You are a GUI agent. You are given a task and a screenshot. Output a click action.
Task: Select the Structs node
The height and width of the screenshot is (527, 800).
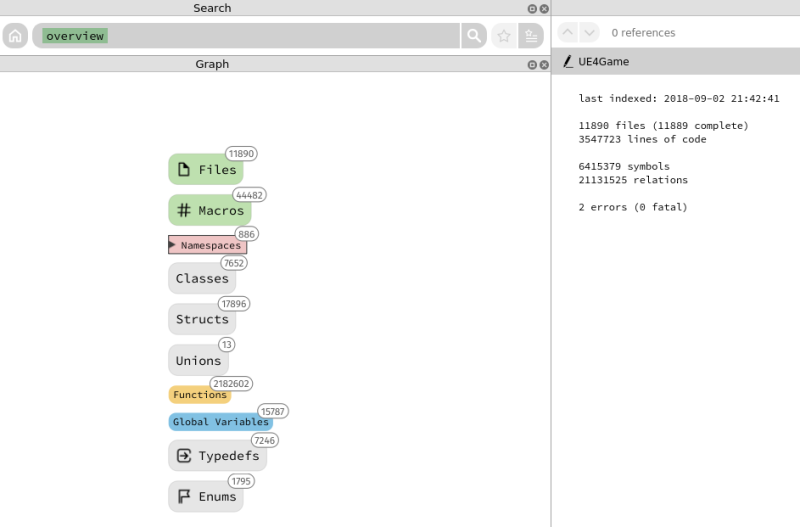(x=202, y=320)
